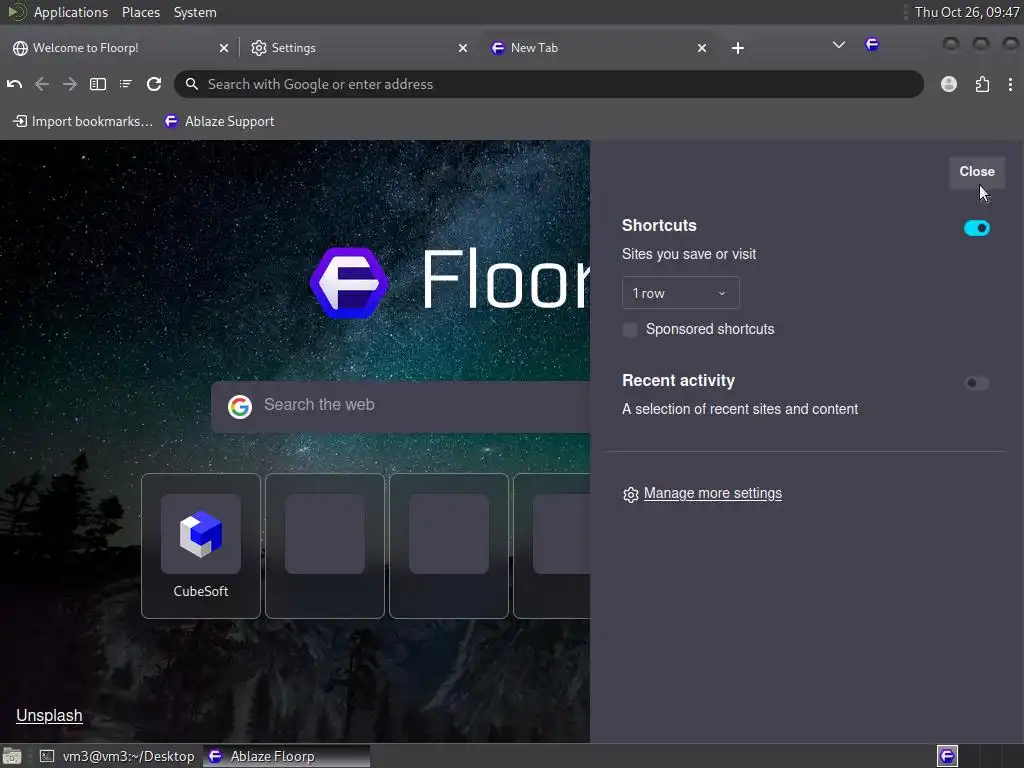Click the Import bookmarks icon

point(20,121)
